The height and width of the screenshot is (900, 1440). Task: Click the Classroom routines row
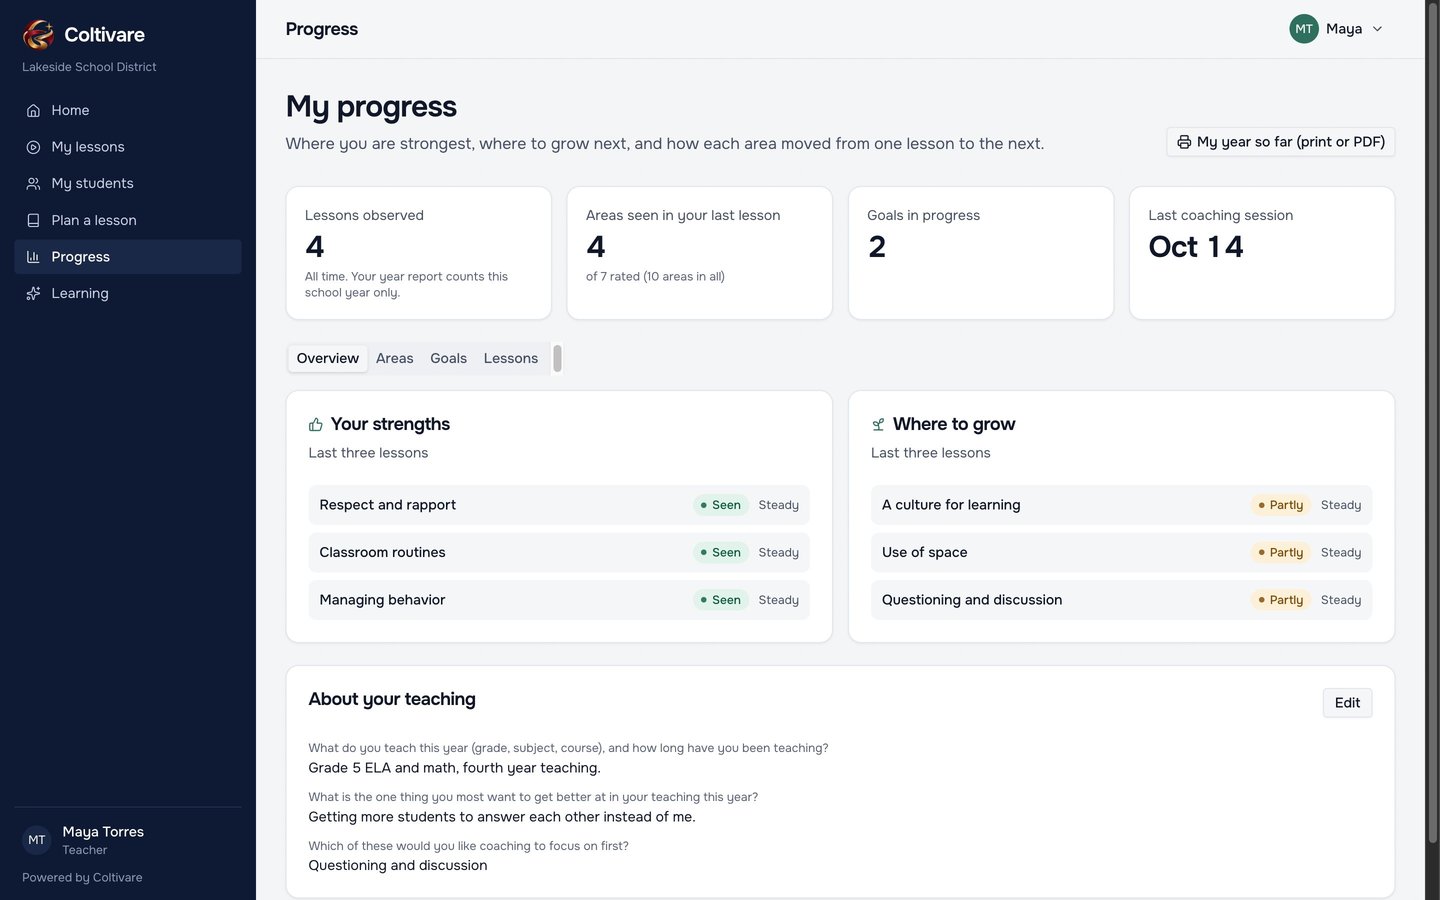click(x=559, y=553)
